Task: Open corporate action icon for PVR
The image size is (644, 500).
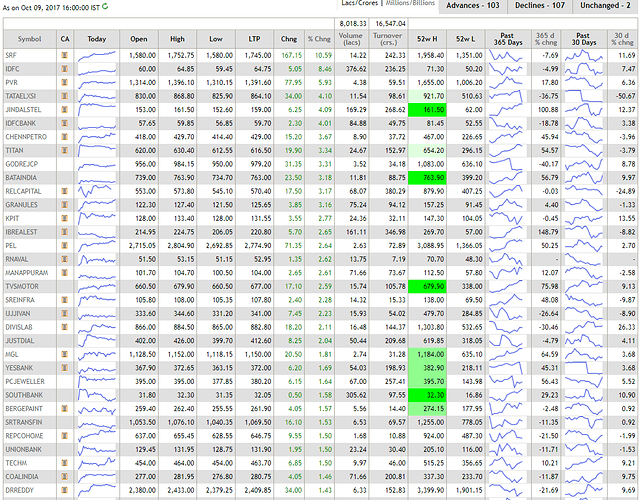Action: click(64, 82)
